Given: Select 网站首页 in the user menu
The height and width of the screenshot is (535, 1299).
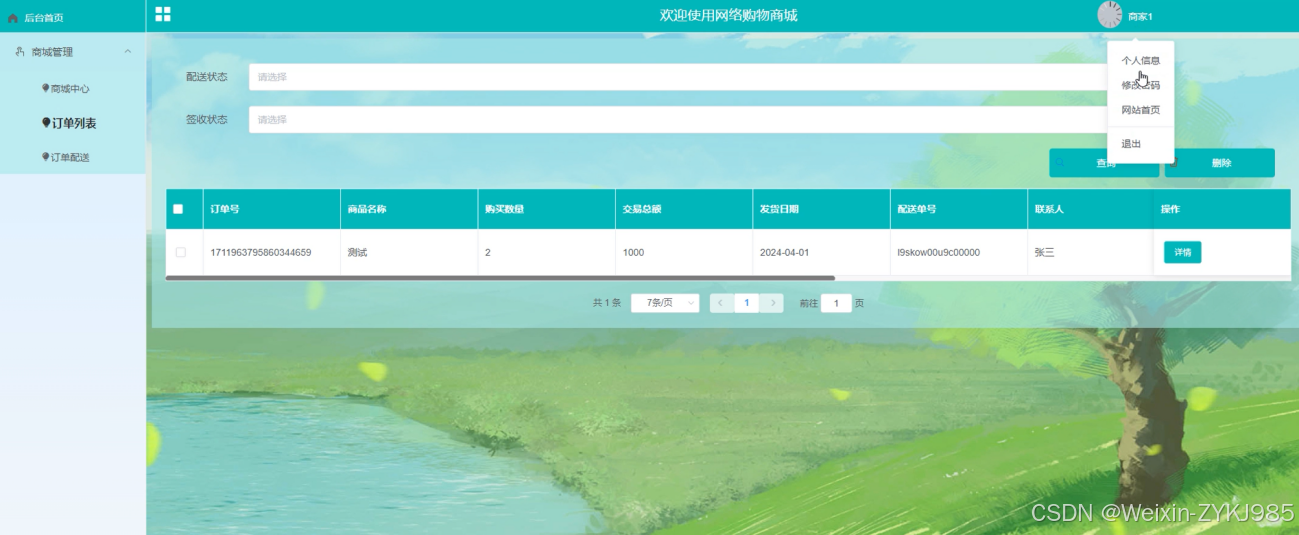Looking at the screenshot, I should click(1141, 110).
